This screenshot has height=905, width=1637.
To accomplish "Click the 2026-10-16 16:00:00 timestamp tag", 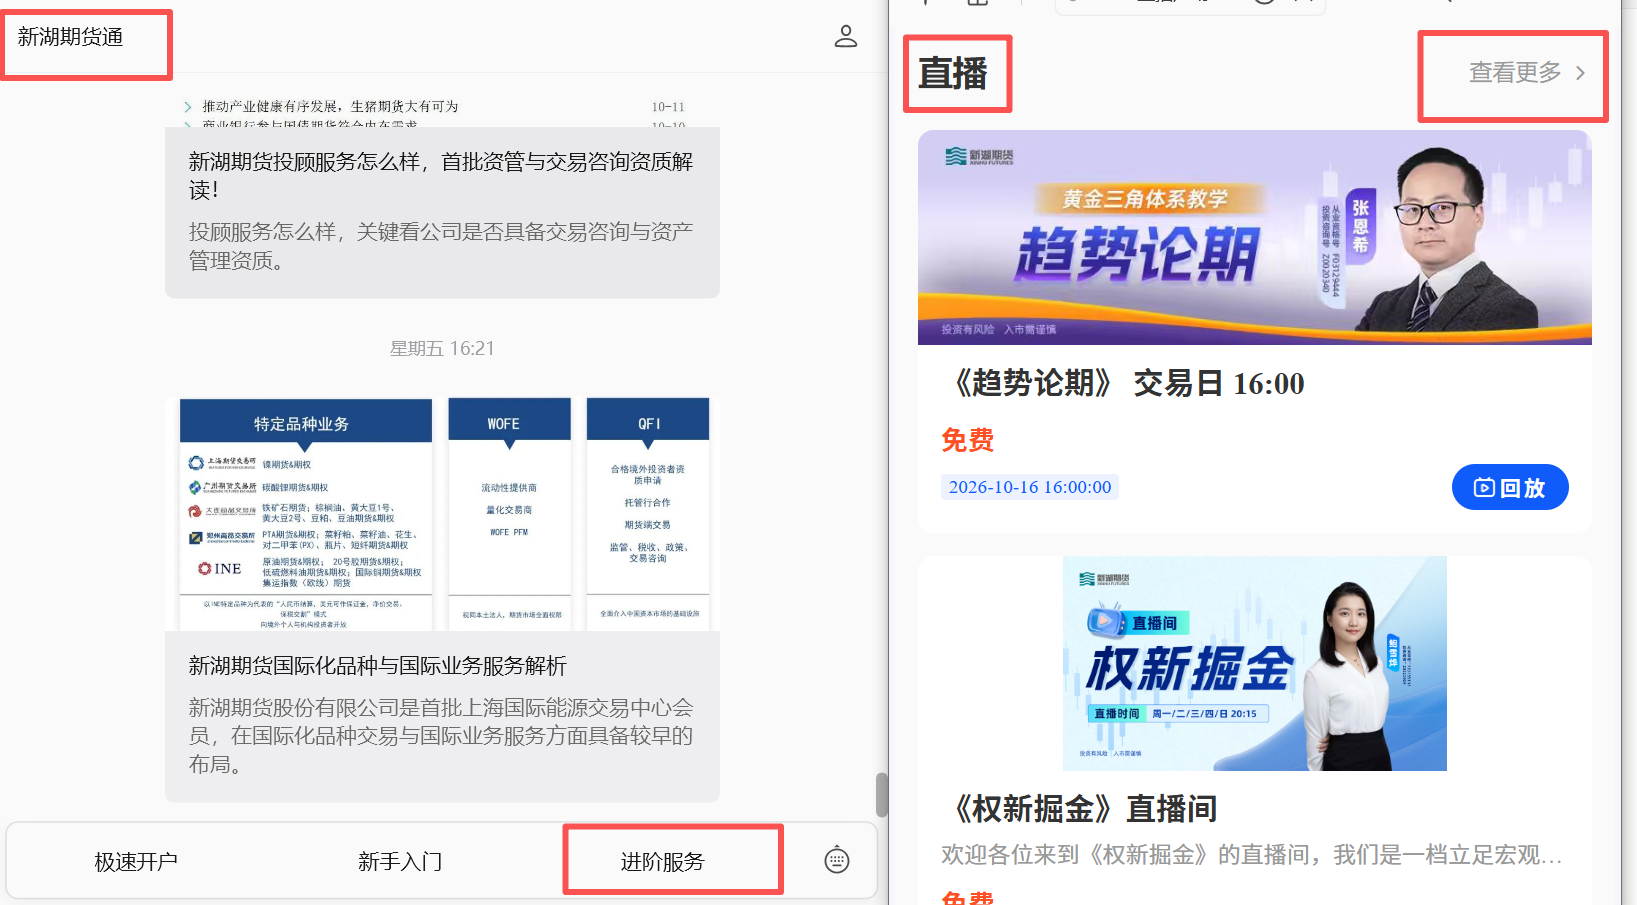I will click(1030, 487).
